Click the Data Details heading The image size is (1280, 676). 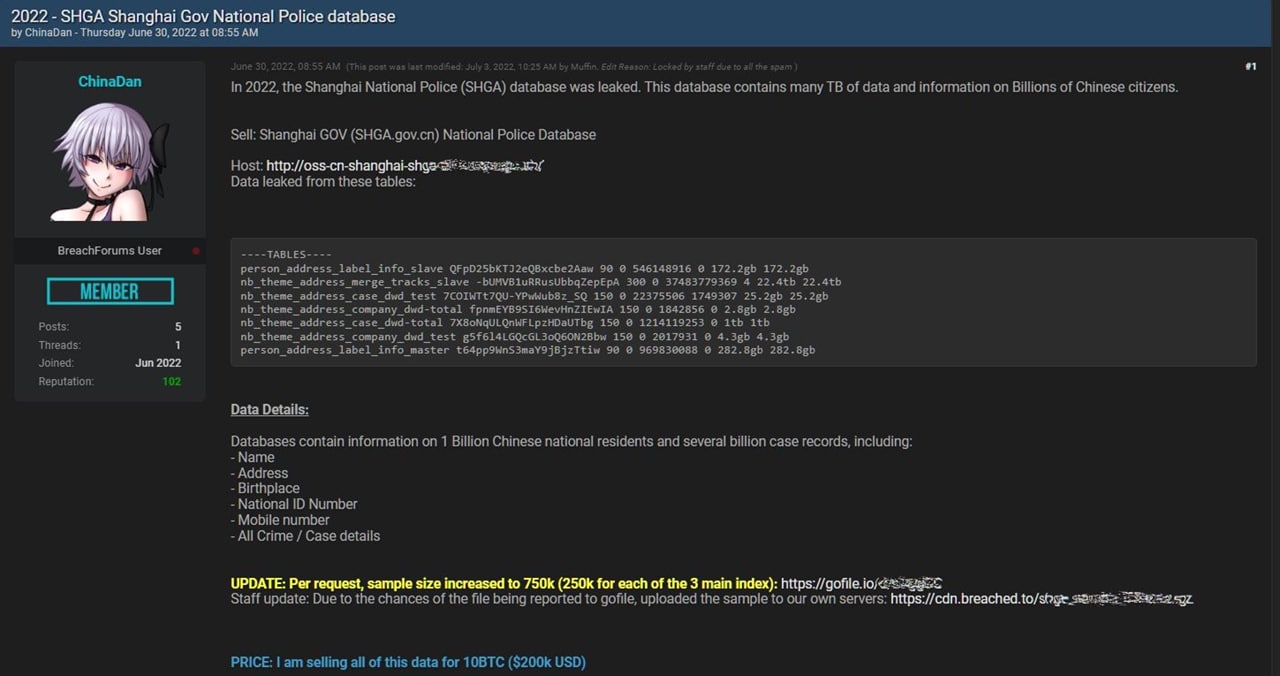(x=270, y=410)
